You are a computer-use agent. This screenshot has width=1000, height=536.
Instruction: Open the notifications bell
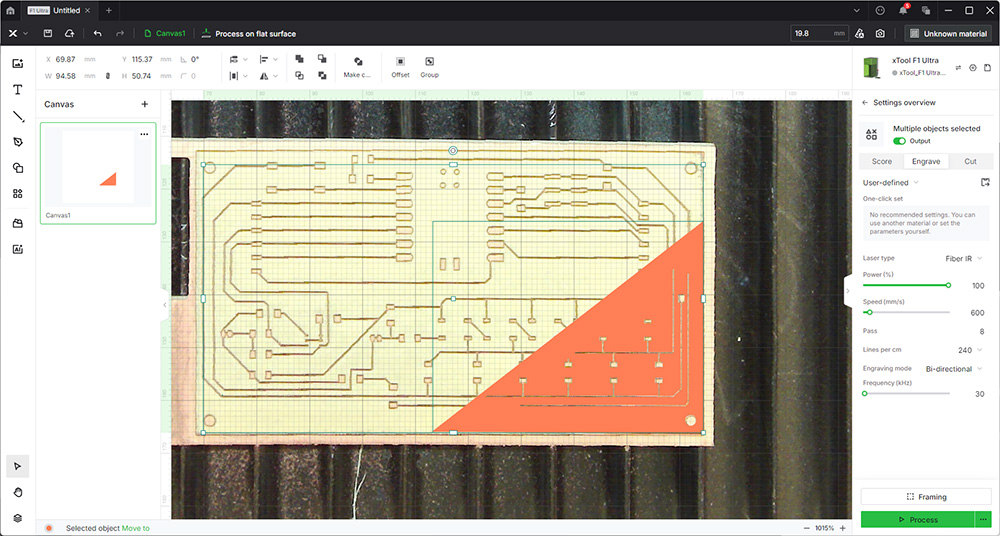tap(904, 10)
